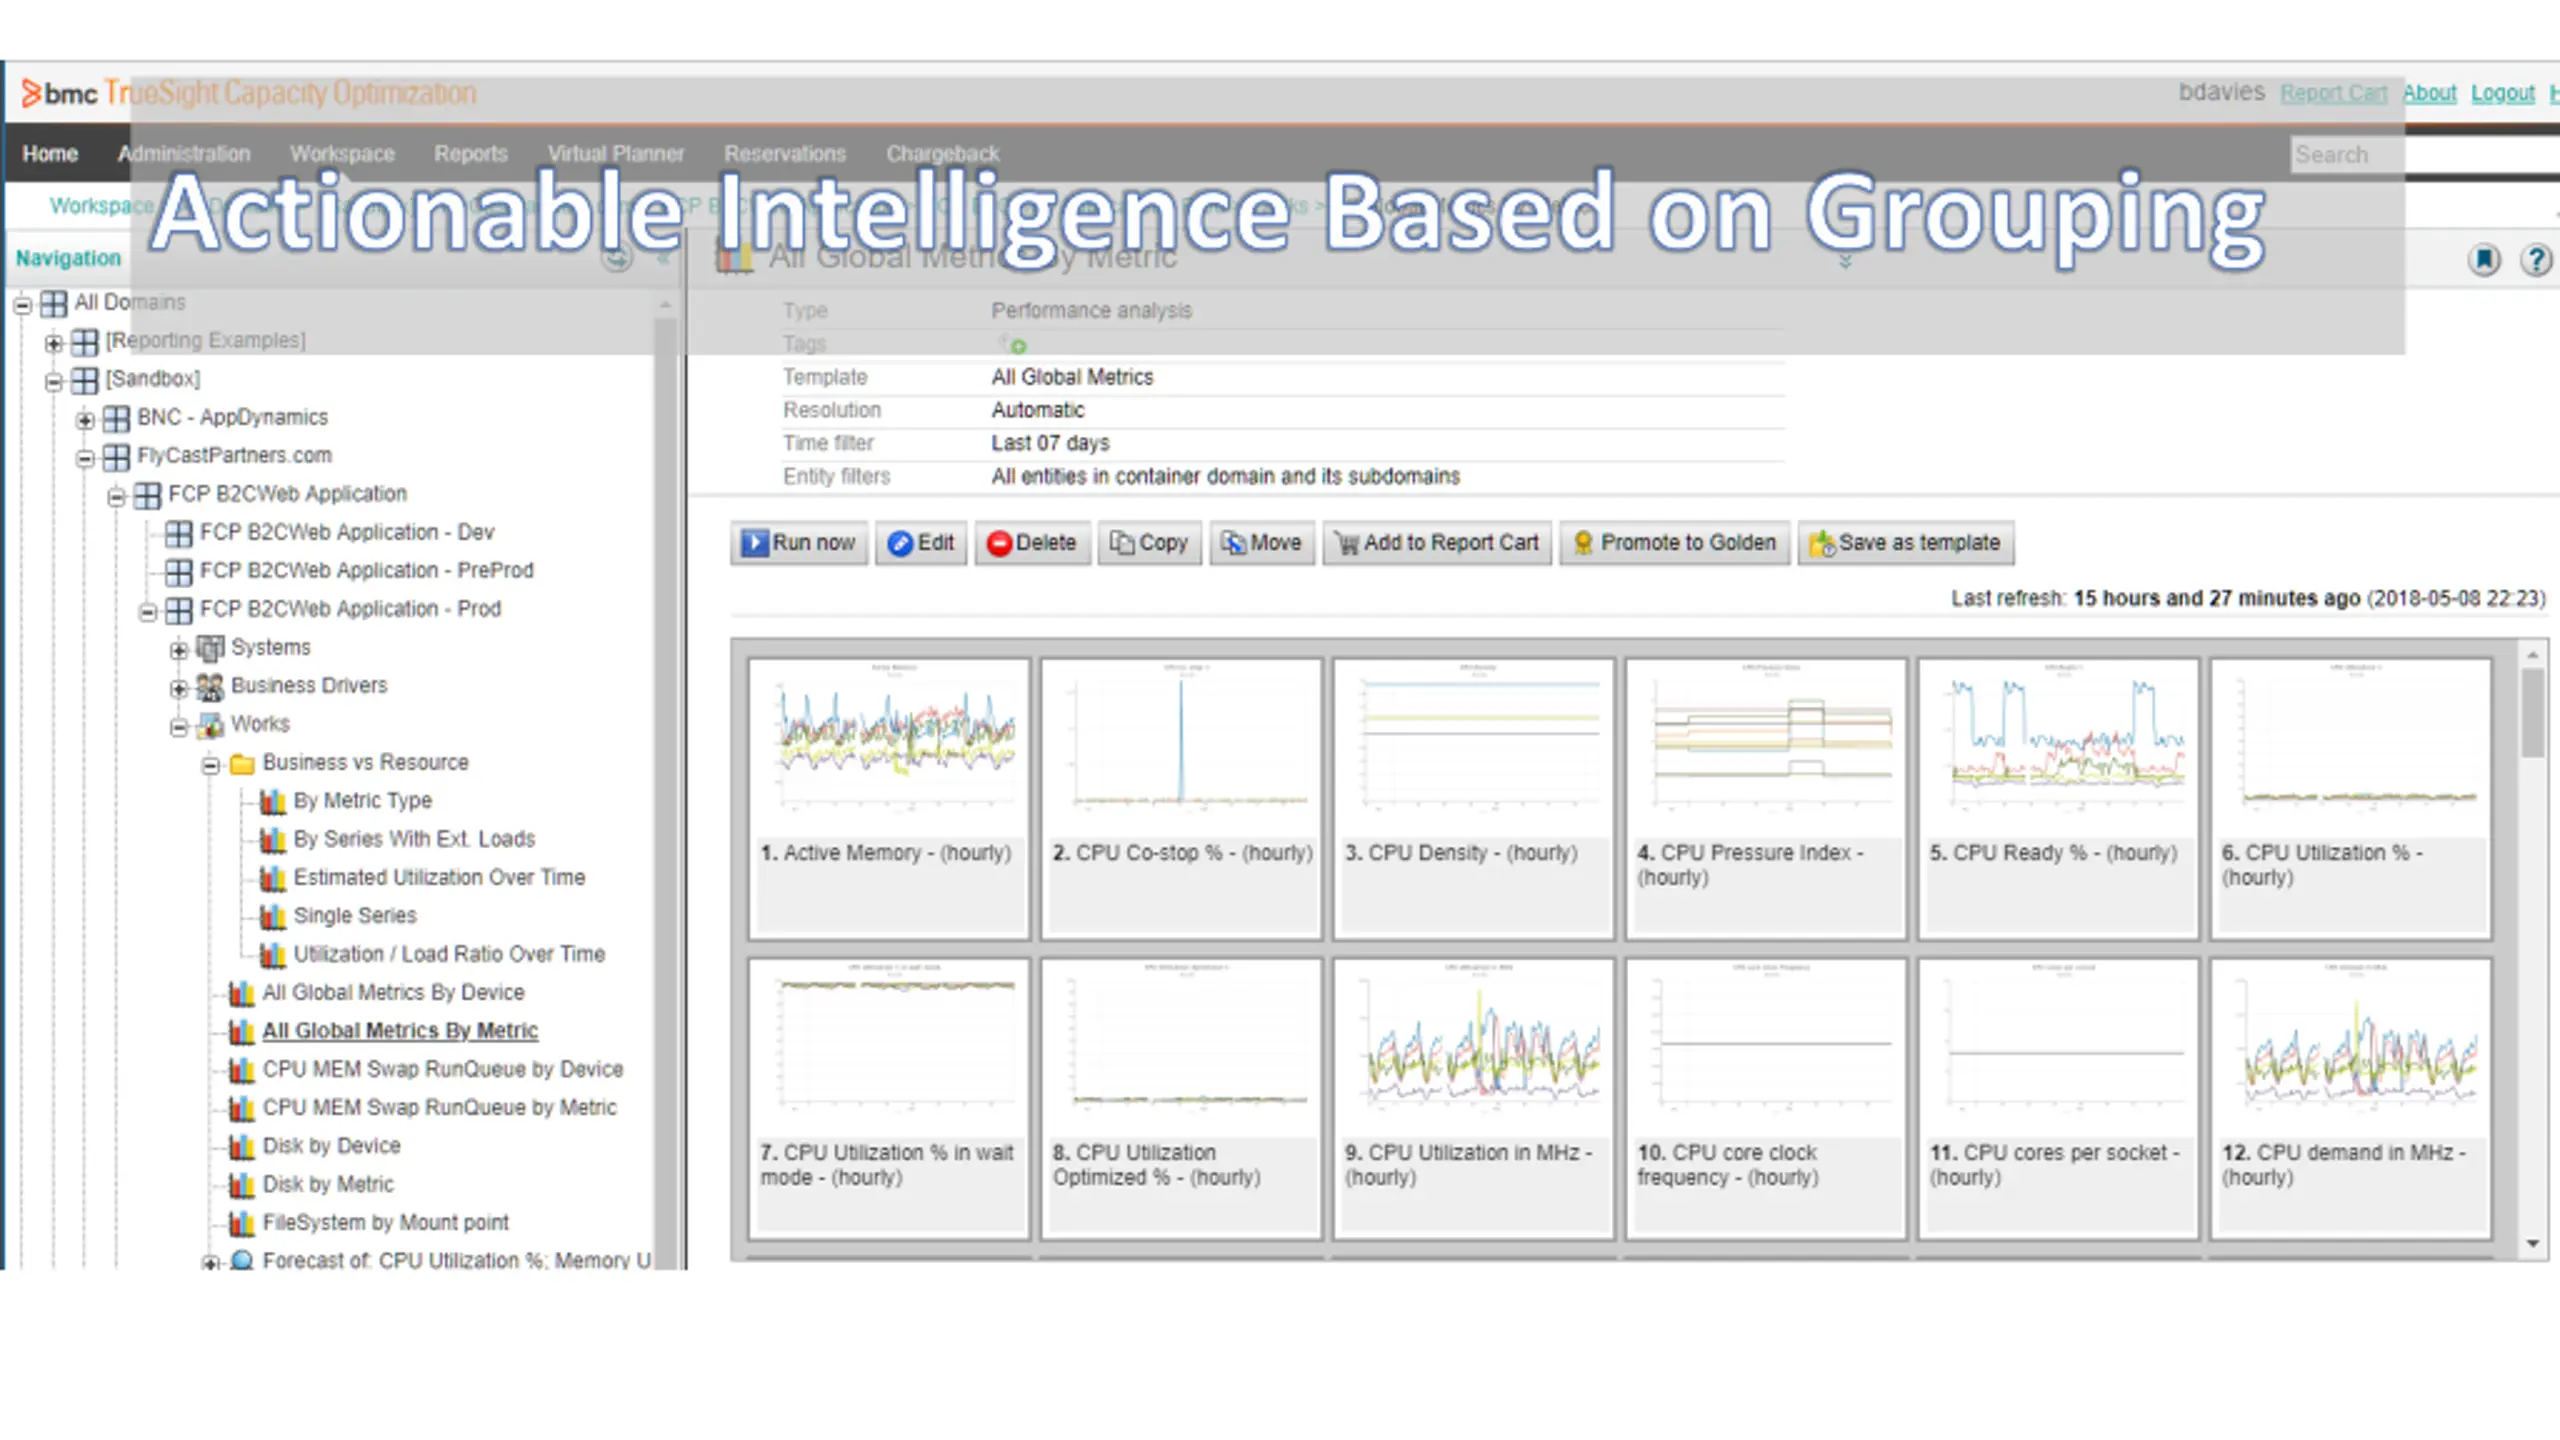Click chart icon beside Disk by Device
2560x1440 pixels.
click(241, 1146)
